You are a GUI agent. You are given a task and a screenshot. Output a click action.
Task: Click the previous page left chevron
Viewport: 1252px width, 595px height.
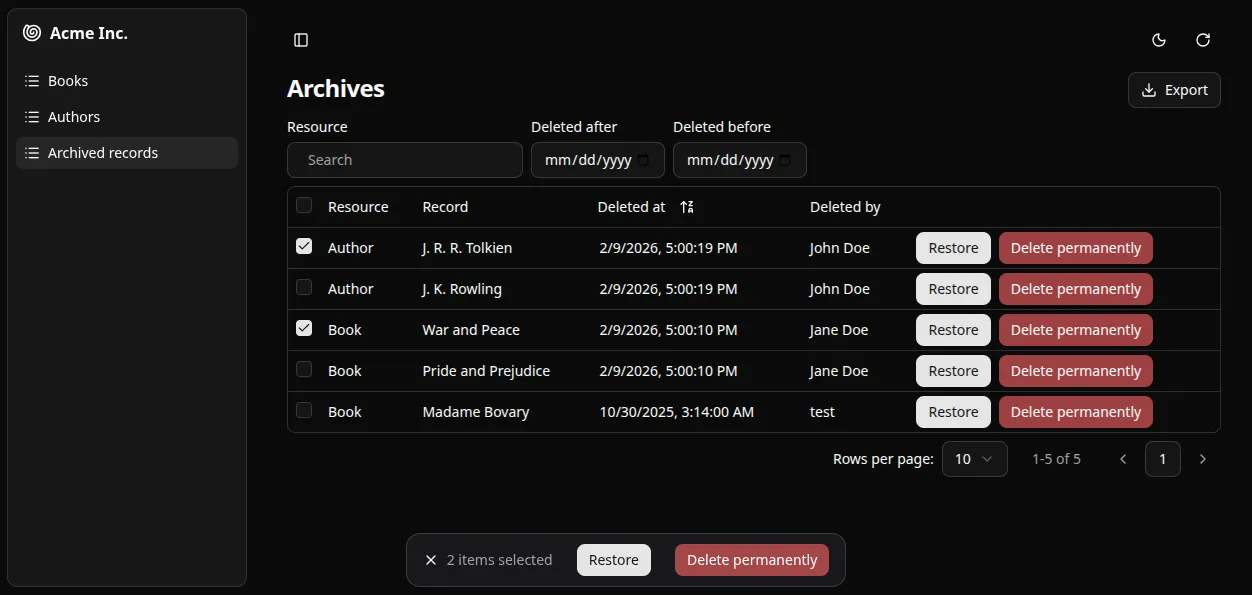coord(1122,458)
